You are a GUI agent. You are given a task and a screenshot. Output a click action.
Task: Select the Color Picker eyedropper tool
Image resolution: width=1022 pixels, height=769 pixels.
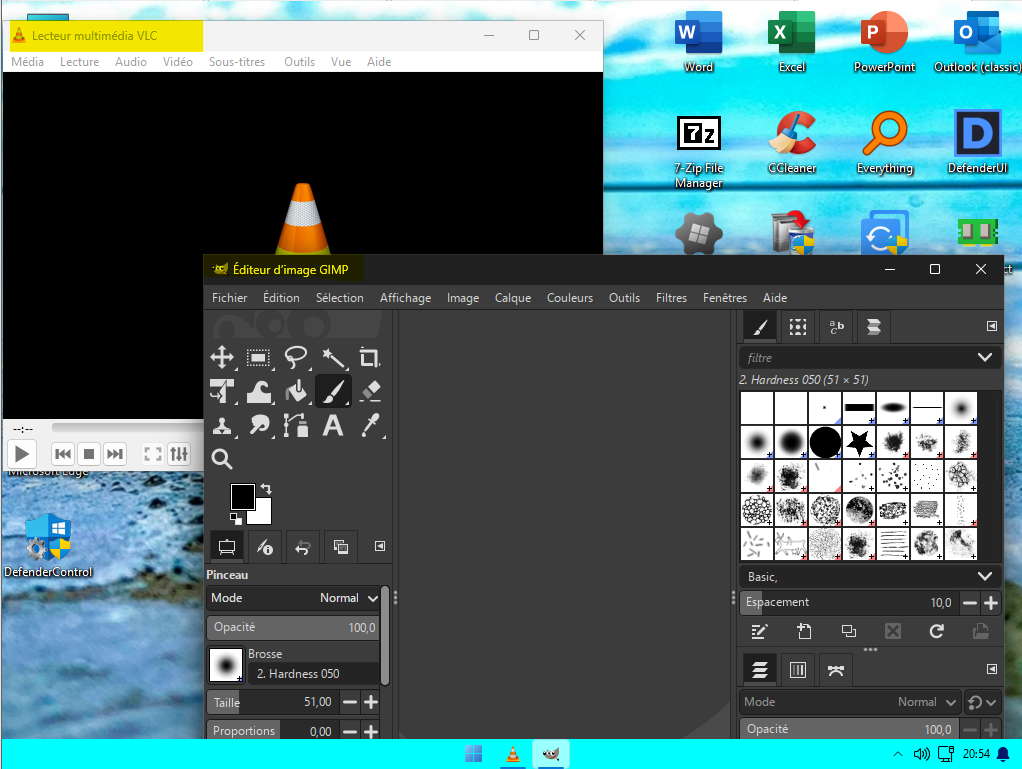tap(370, 425)
